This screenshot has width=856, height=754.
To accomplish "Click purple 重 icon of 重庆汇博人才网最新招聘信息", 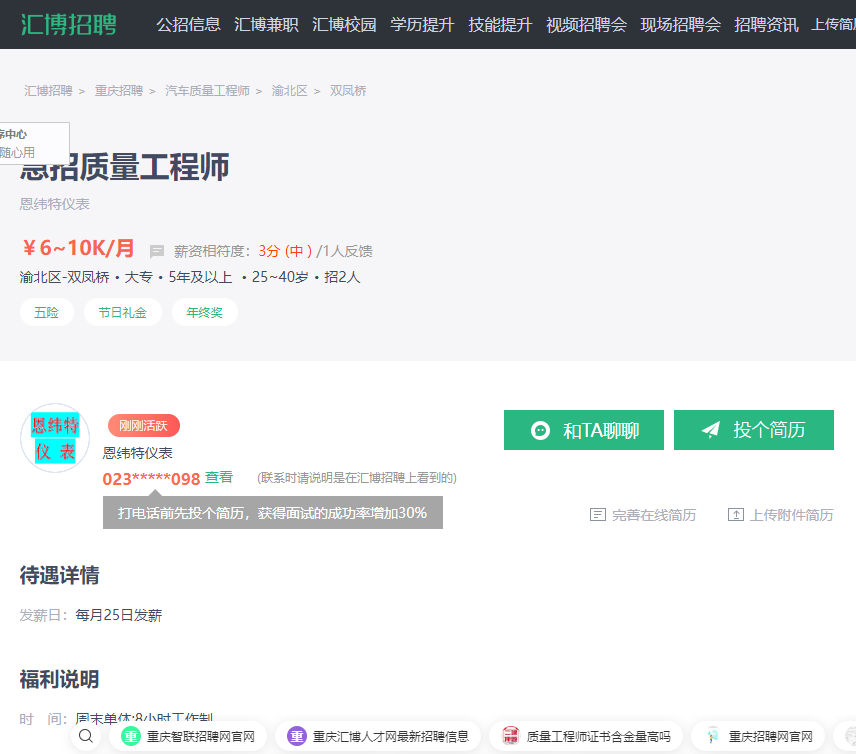I will (297, 737).
